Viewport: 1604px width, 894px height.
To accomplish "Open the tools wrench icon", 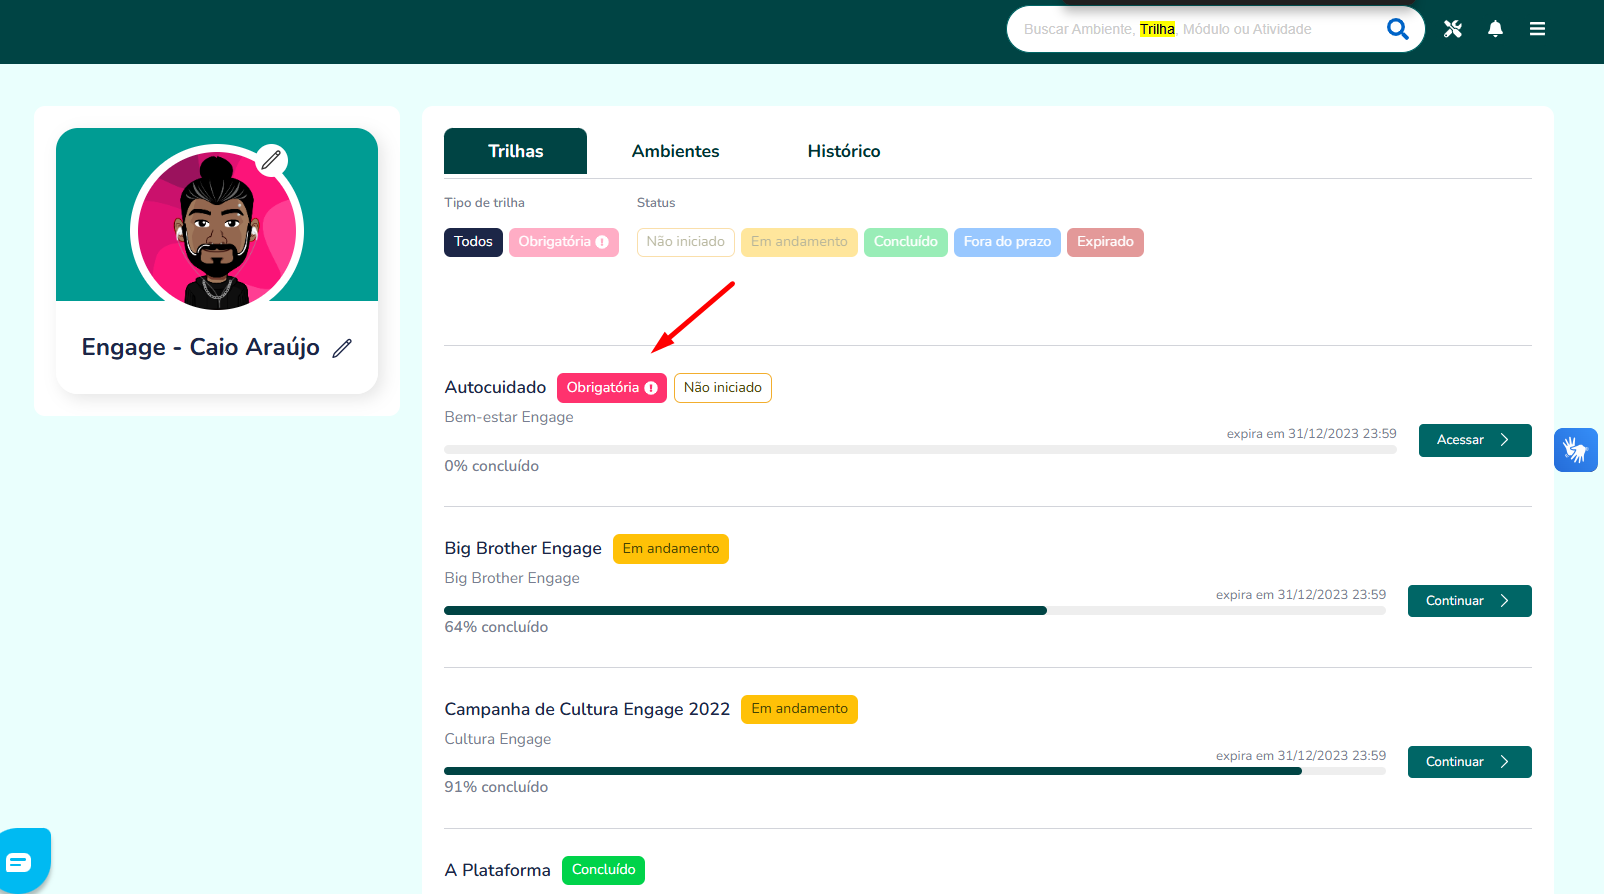I will pos(1453,29).
